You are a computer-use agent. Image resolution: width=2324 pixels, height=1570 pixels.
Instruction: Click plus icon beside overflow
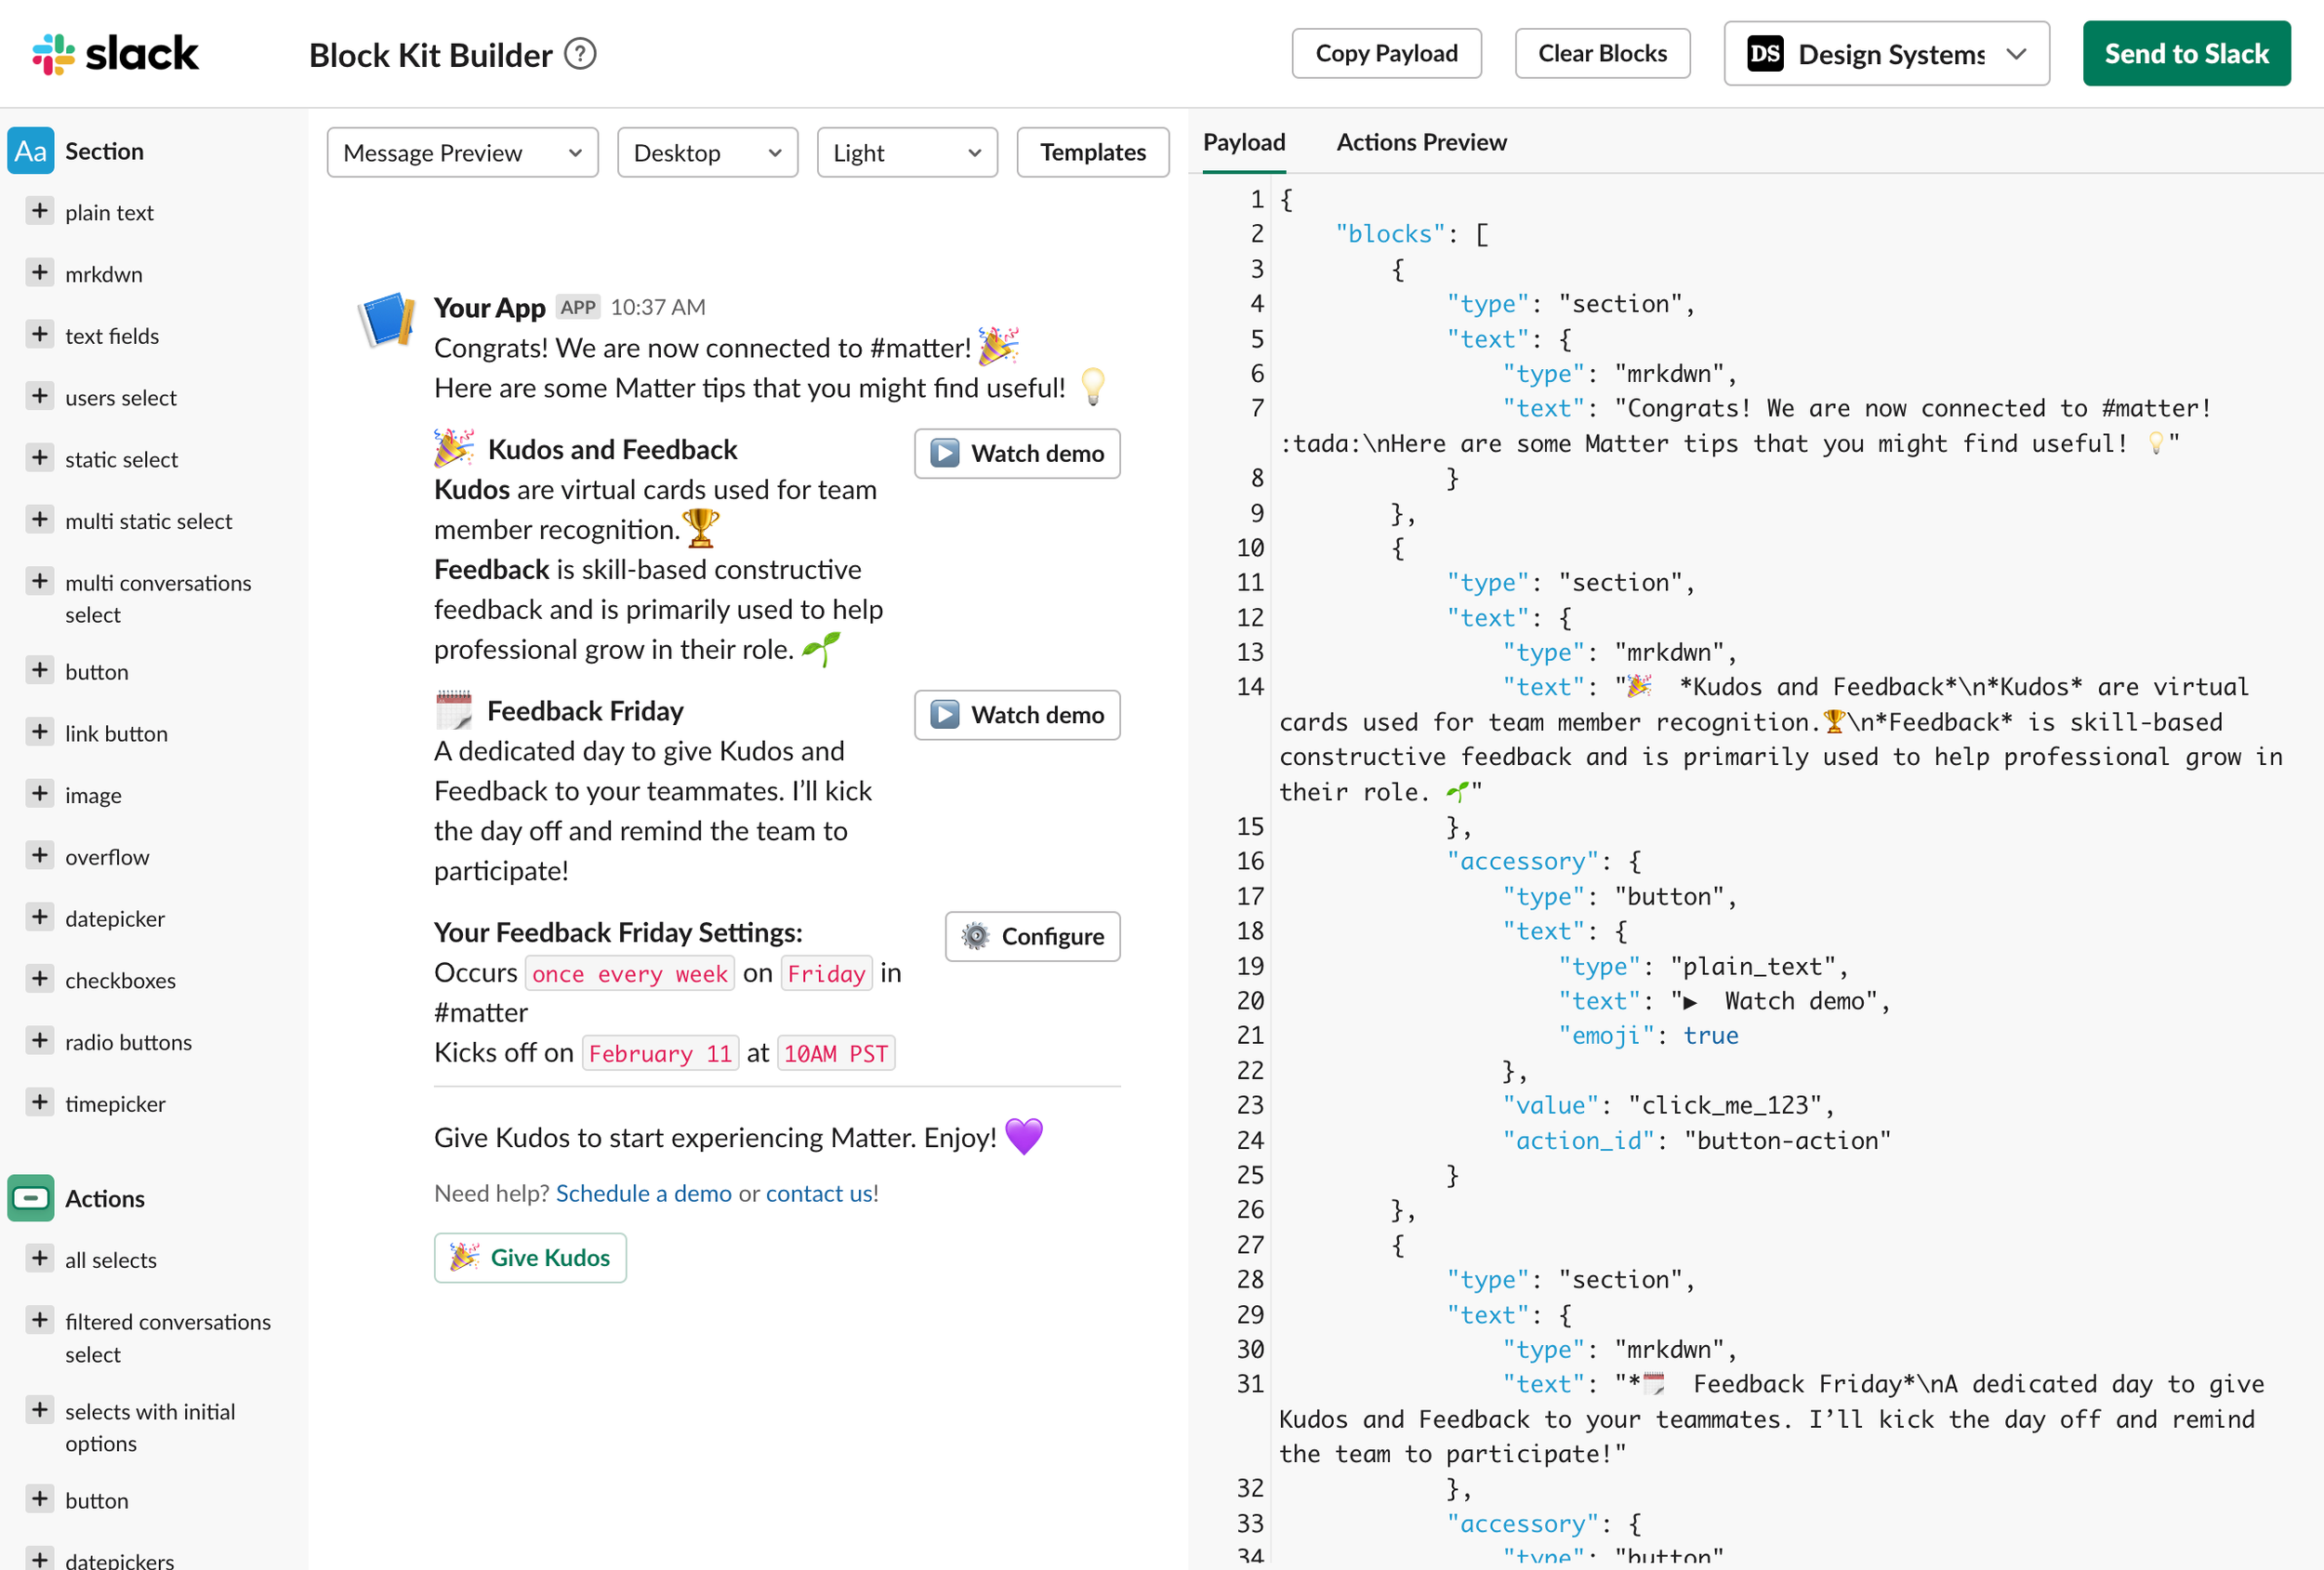[40, 855]
